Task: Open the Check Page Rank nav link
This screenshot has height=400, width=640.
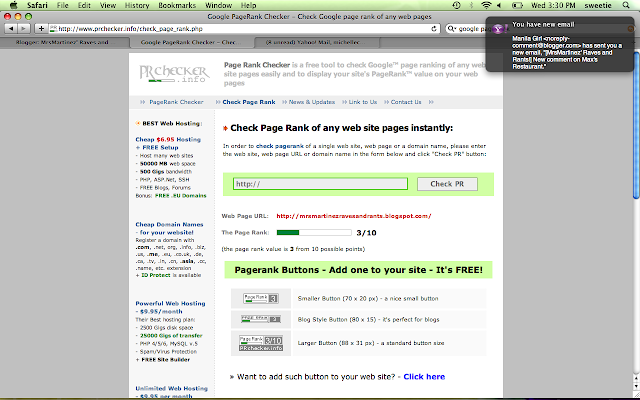Action: pos(249,102)
